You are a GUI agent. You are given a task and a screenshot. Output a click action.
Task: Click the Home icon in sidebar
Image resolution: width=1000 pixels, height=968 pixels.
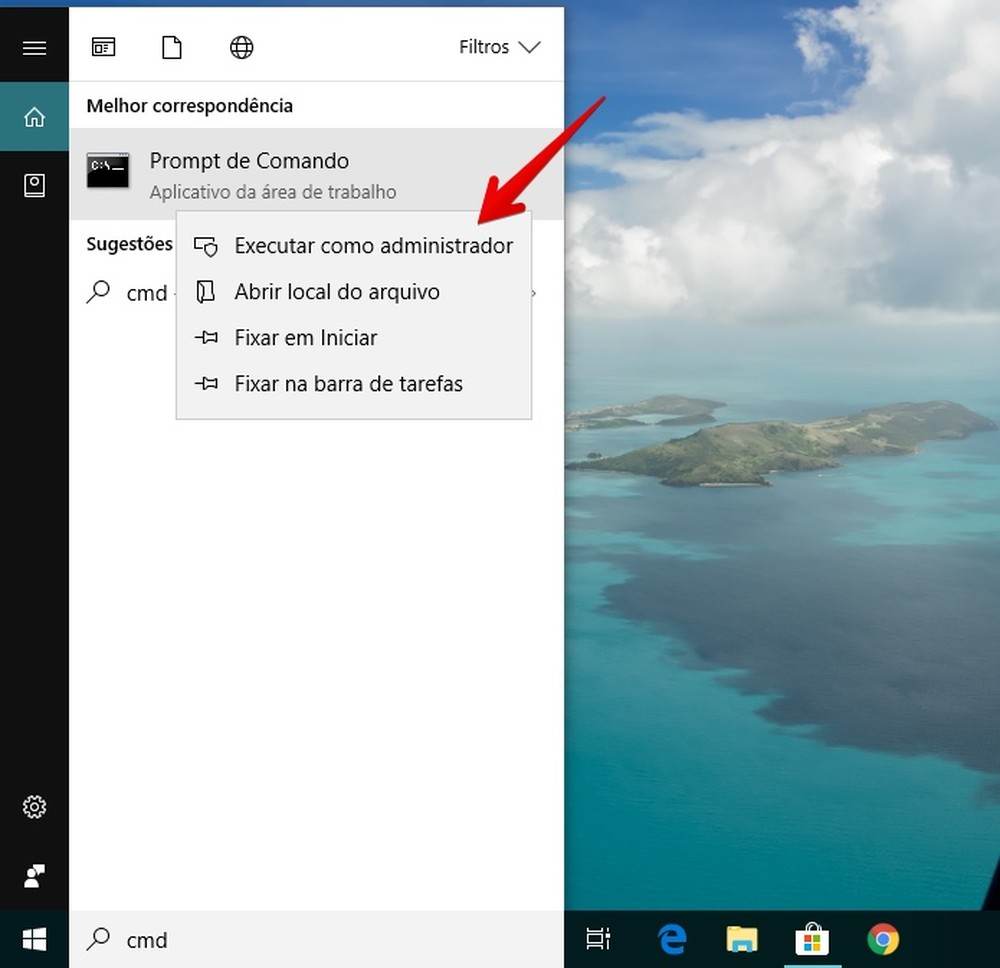coord(34,117)
